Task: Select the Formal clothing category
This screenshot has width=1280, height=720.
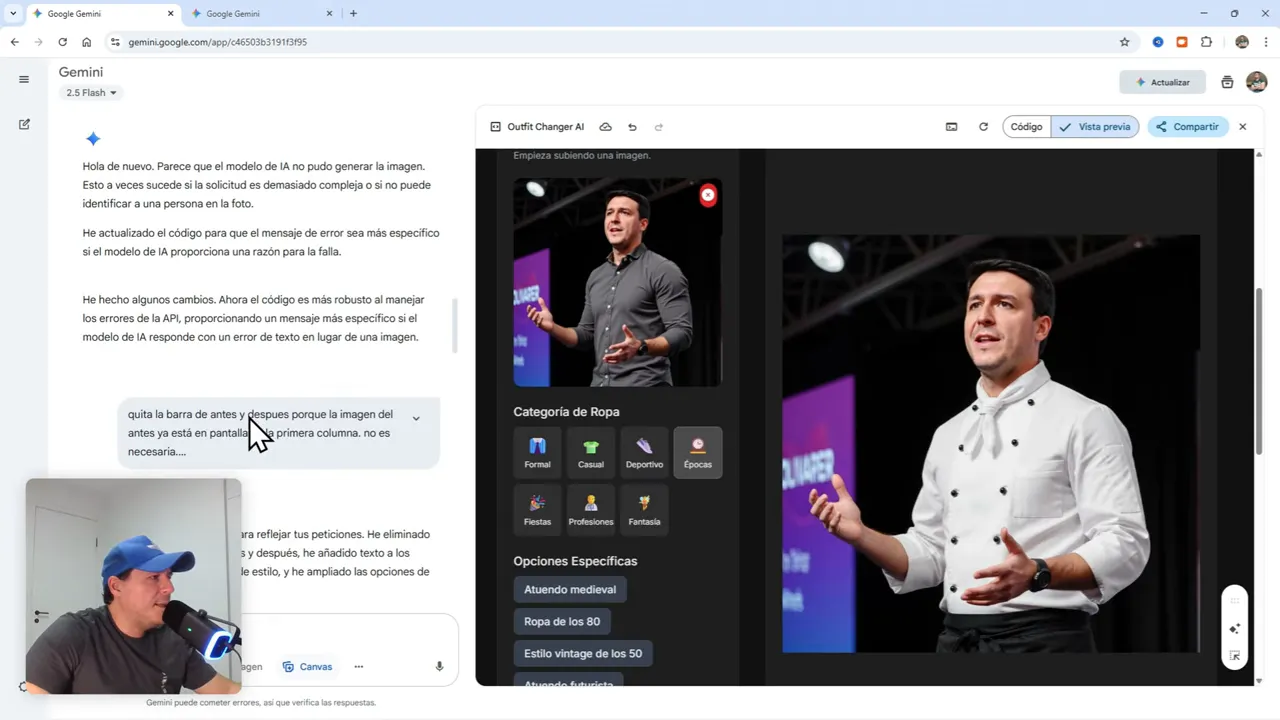Action: click(x=537, y=452)
